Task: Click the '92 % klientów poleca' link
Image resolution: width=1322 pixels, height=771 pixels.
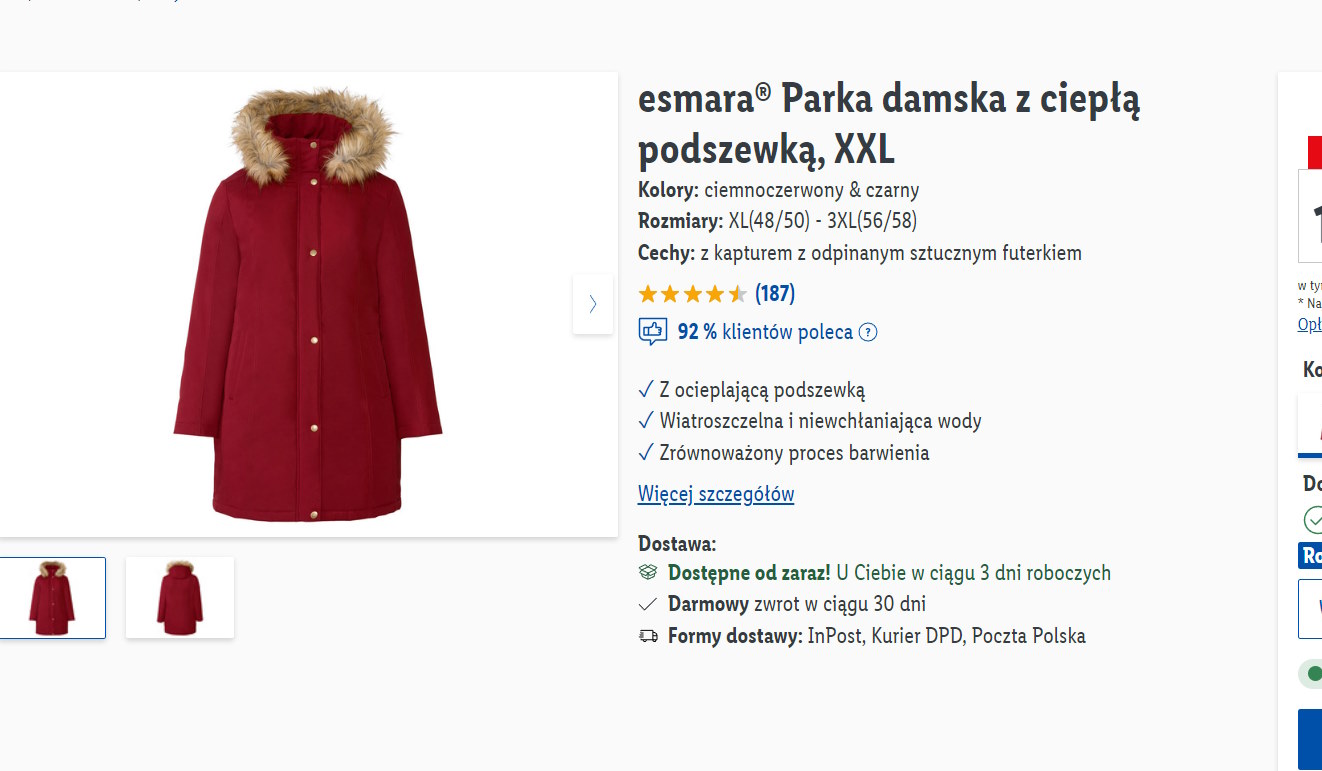Action: 765,332
